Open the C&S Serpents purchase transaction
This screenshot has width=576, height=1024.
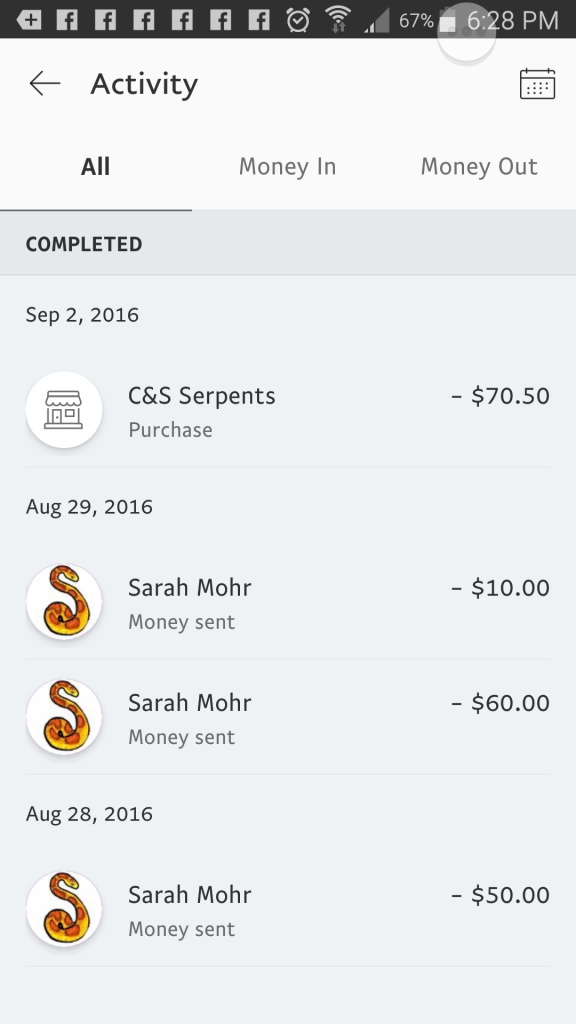tap(288, 410)
